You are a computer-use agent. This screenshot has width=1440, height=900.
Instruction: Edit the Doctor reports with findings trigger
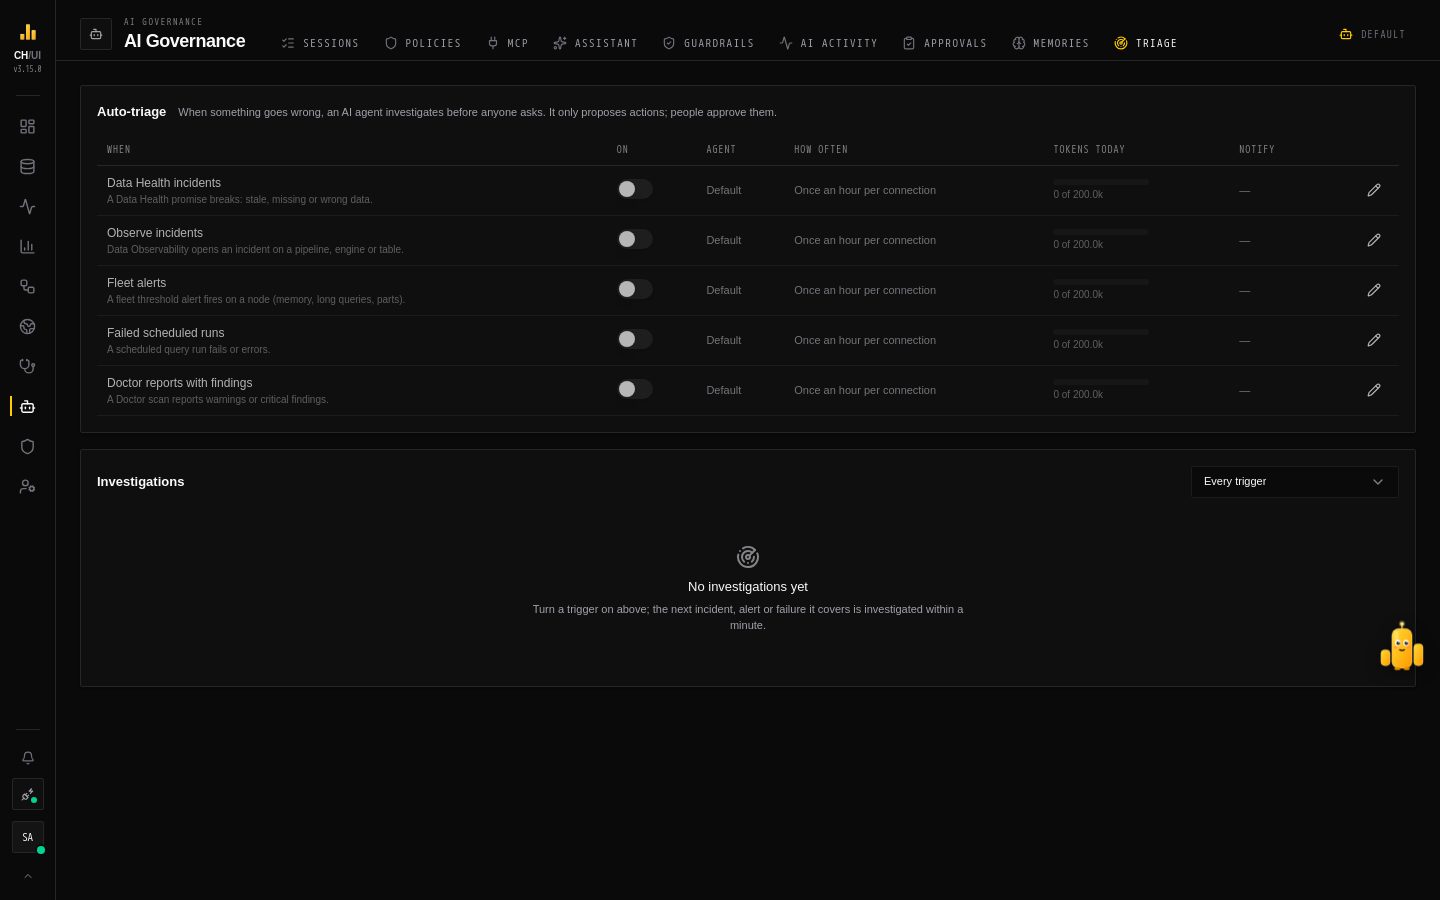(1374, 390)
